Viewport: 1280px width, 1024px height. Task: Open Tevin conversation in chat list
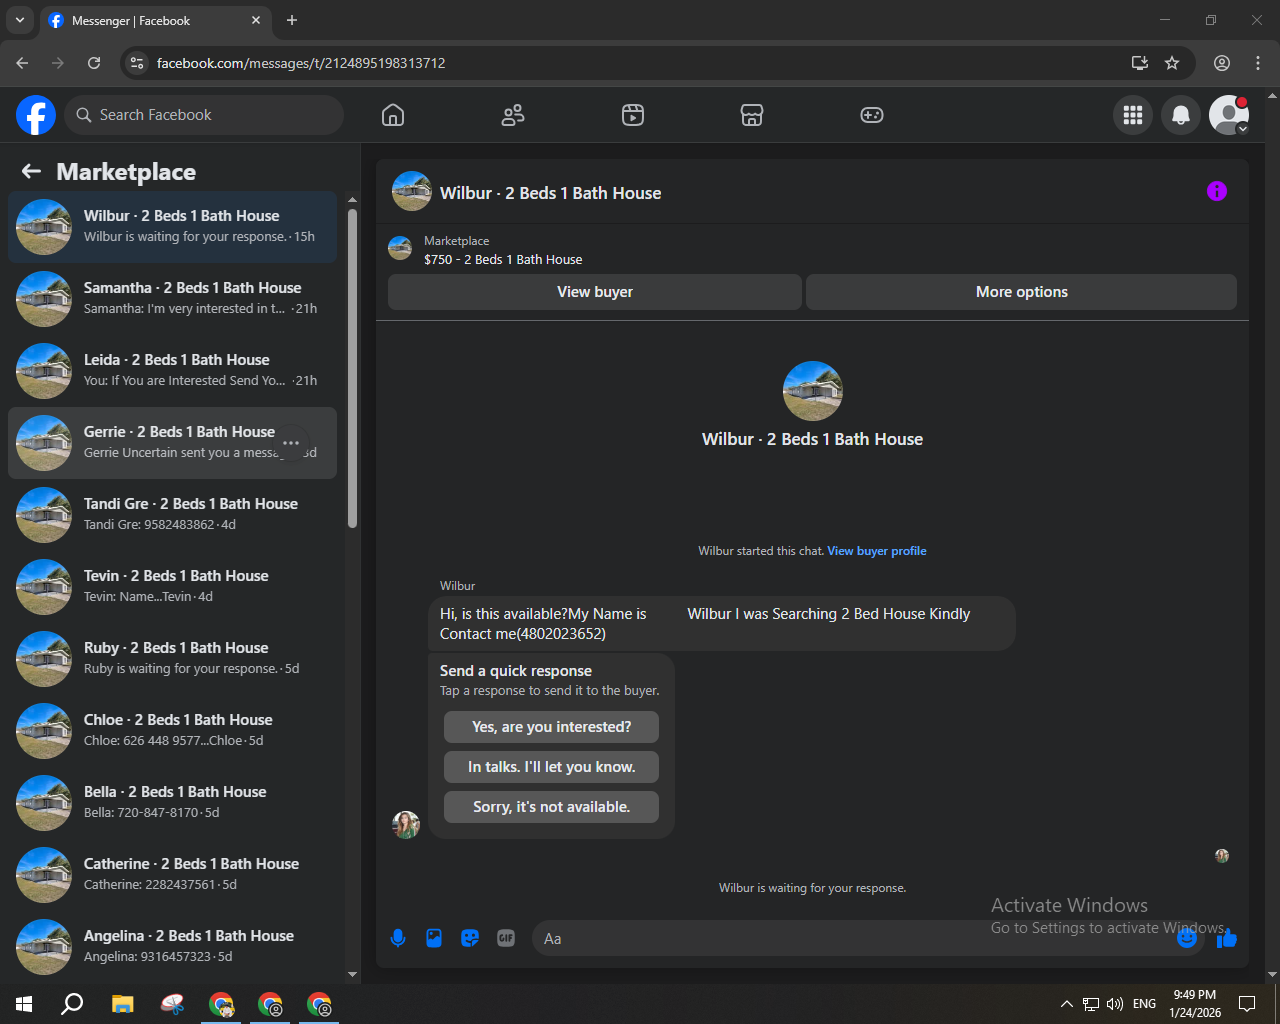(172, 587)
